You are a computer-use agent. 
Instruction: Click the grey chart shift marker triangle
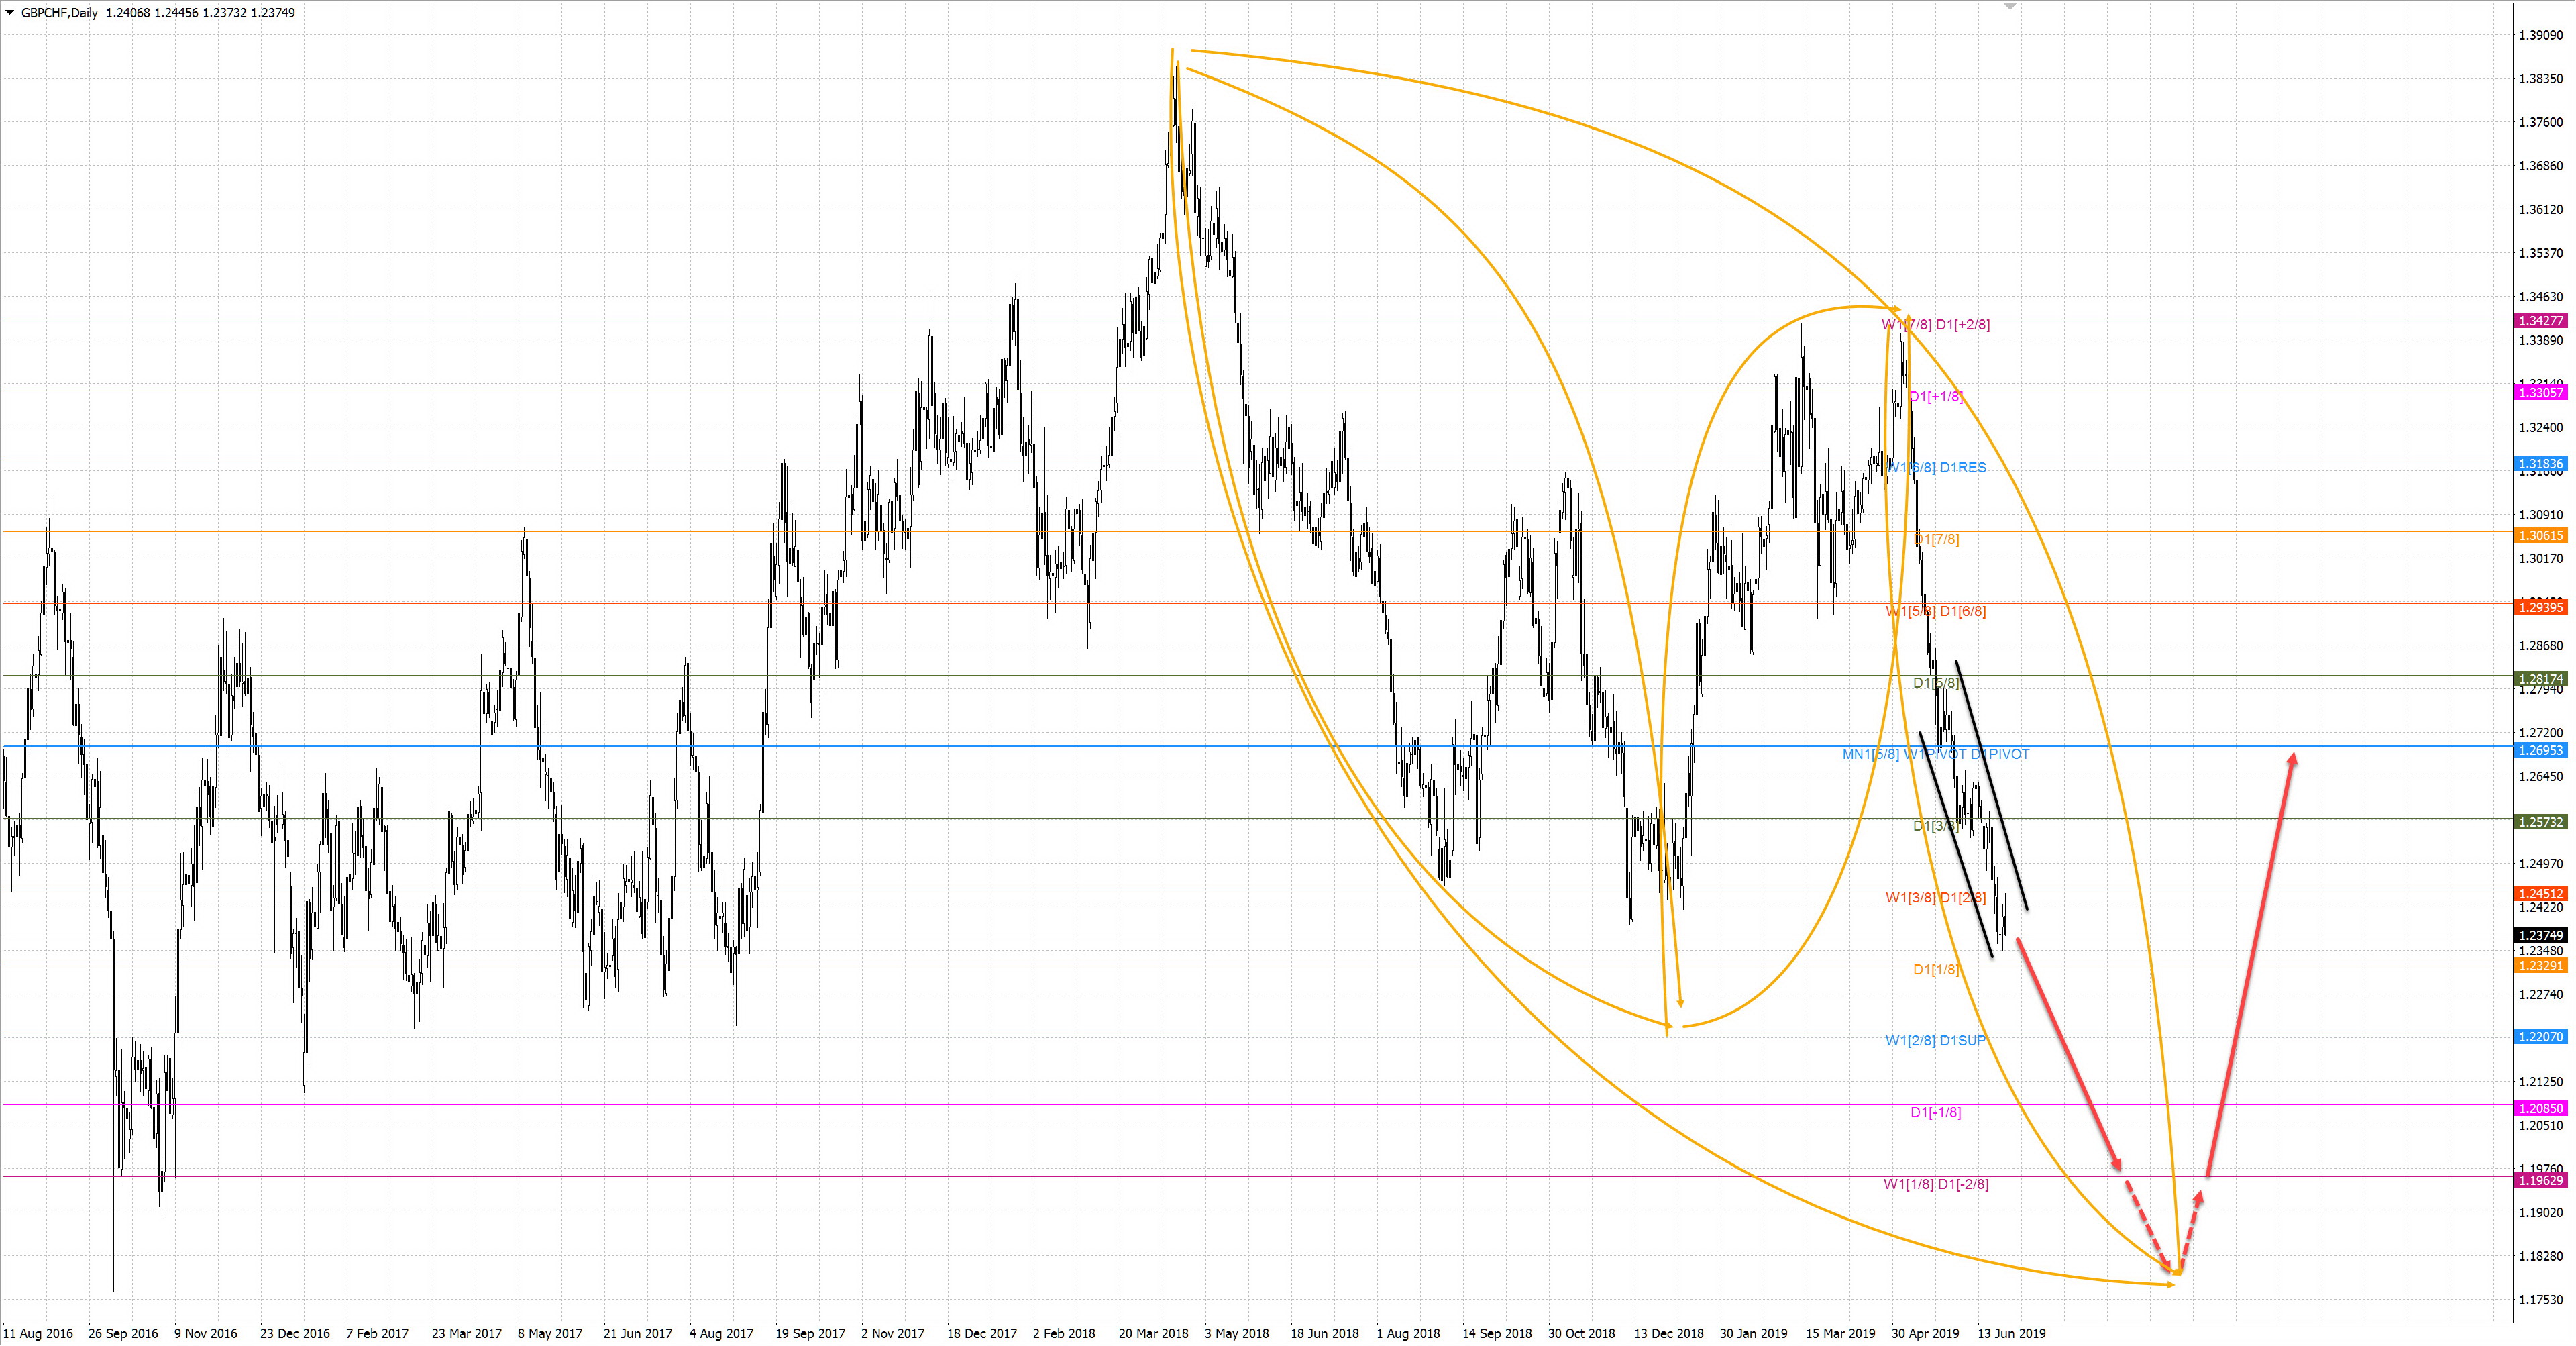(2010, 6)
